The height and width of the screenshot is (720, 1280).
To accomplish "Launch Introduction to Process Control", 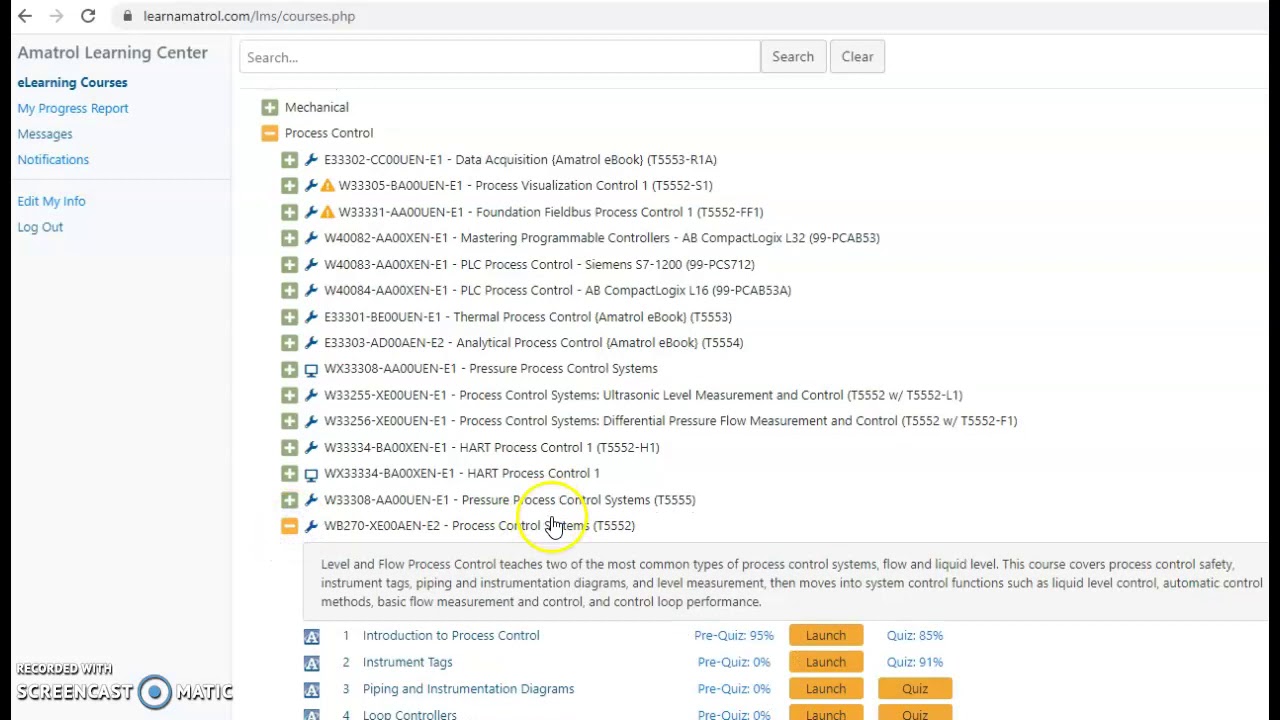I will click(826, 635).
